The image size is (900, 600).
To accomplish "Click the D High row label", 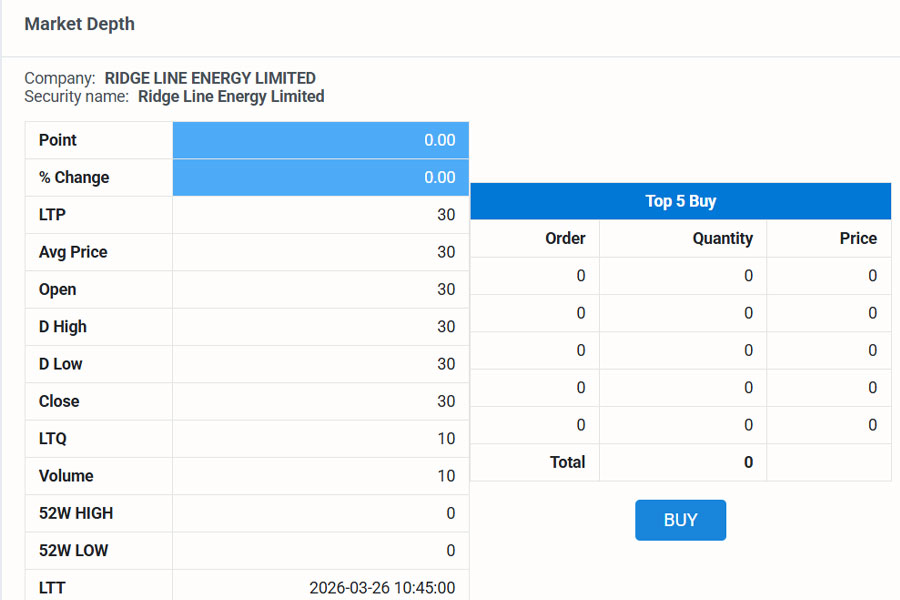I will pyautogui.click(x=63, y=327).
